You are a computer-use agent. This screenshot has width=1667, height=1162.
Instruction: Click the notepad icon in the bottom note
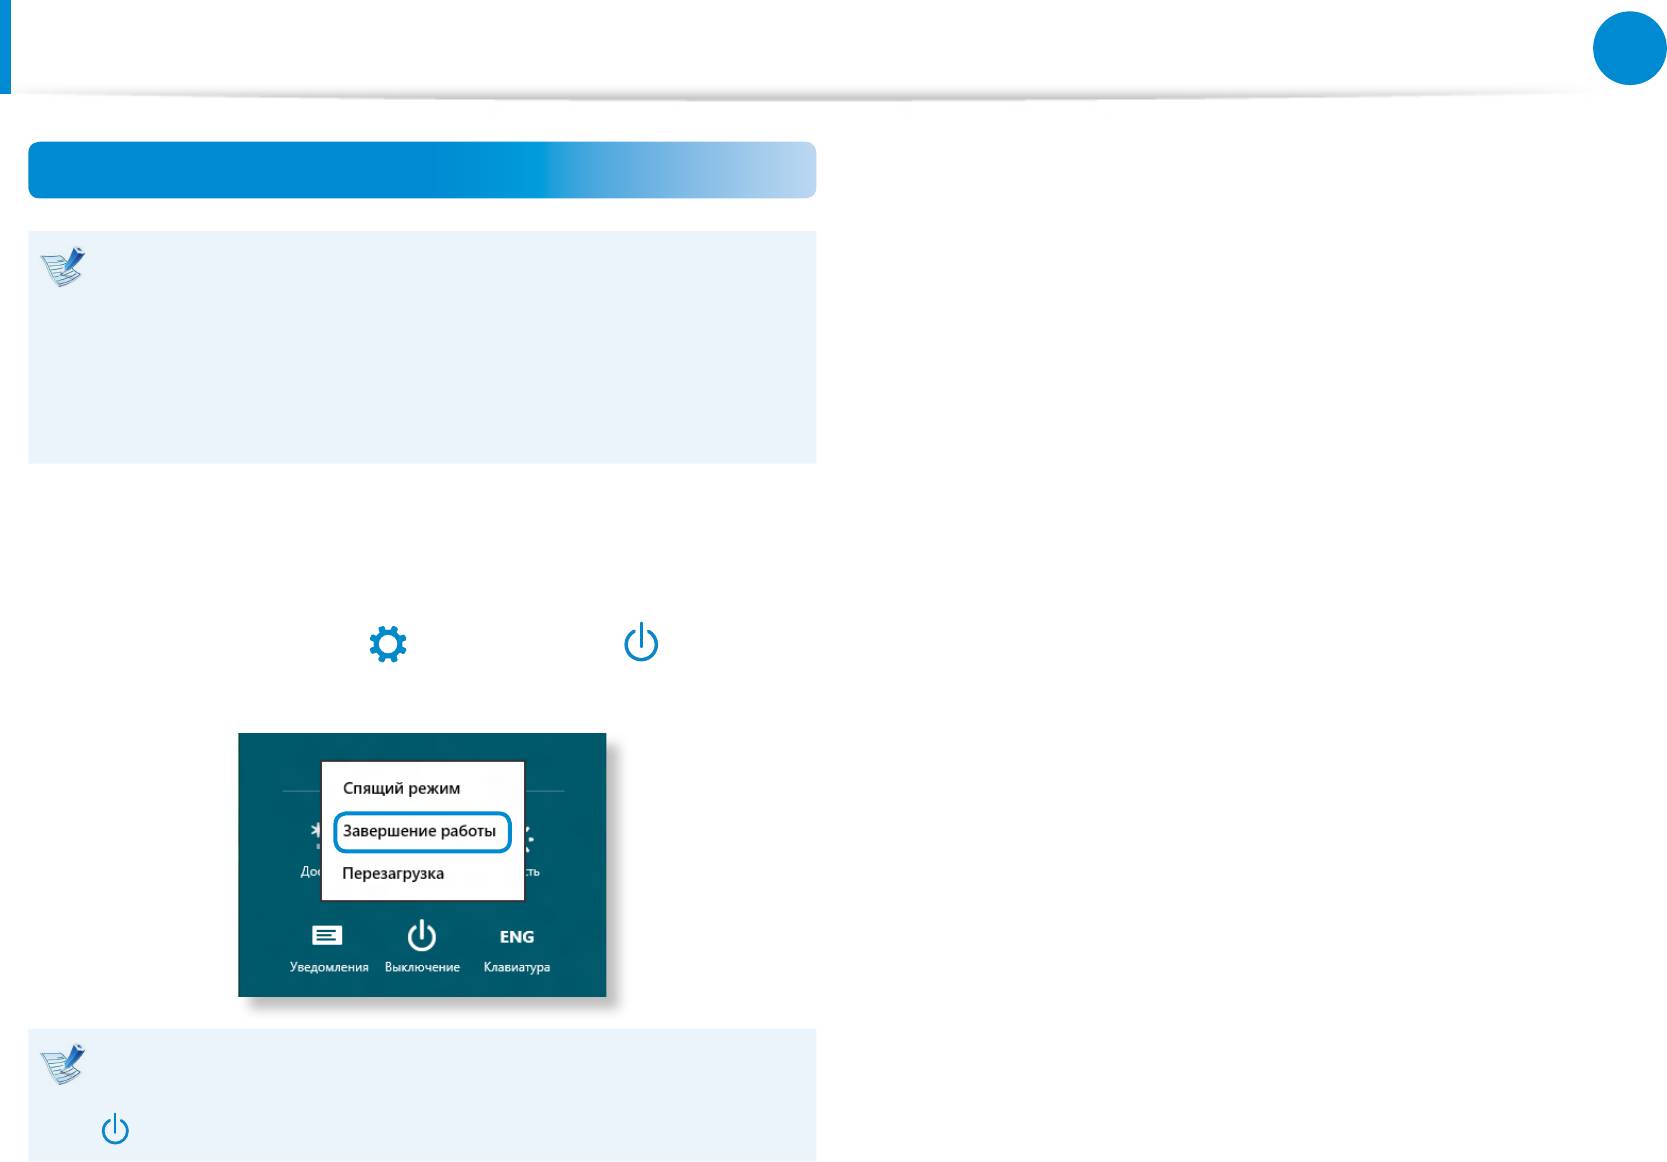pyautogui.click(x=63, y=1064)
